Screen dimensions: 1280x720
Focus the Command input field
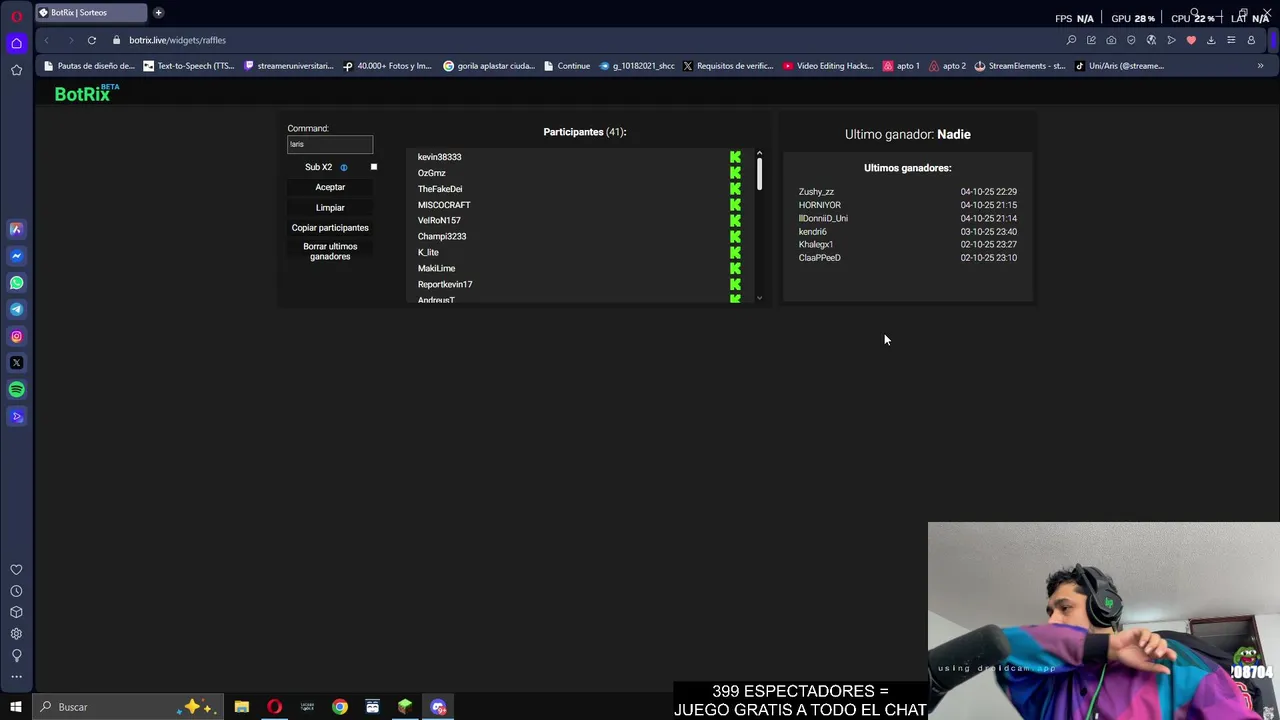tap(330, 145)
